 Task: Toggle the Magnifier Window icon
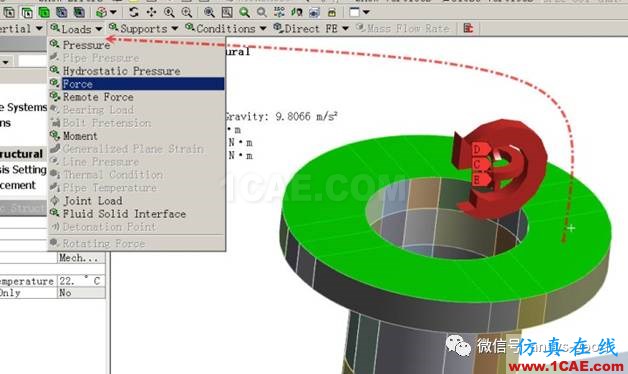(227, 12)
